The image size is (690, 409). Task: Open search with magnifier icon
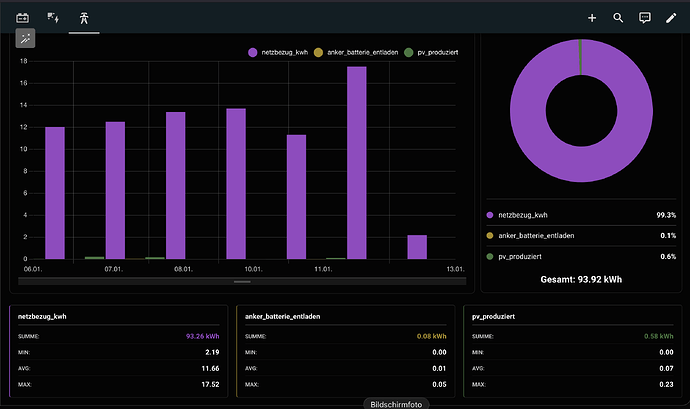pyautogui.click(x=618, y=18)
